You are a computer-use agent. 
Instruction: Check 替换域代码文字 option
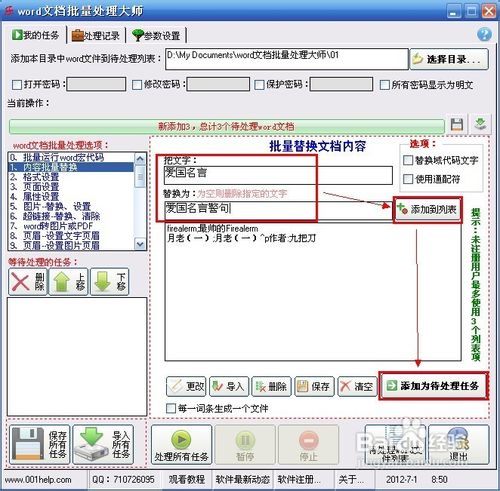(x=408, y=160)
